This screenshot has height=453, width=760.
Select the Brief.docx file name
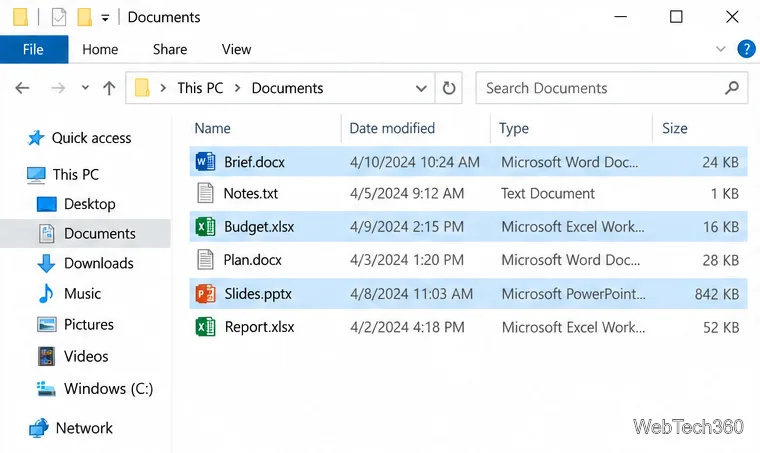tap(254, 162)
